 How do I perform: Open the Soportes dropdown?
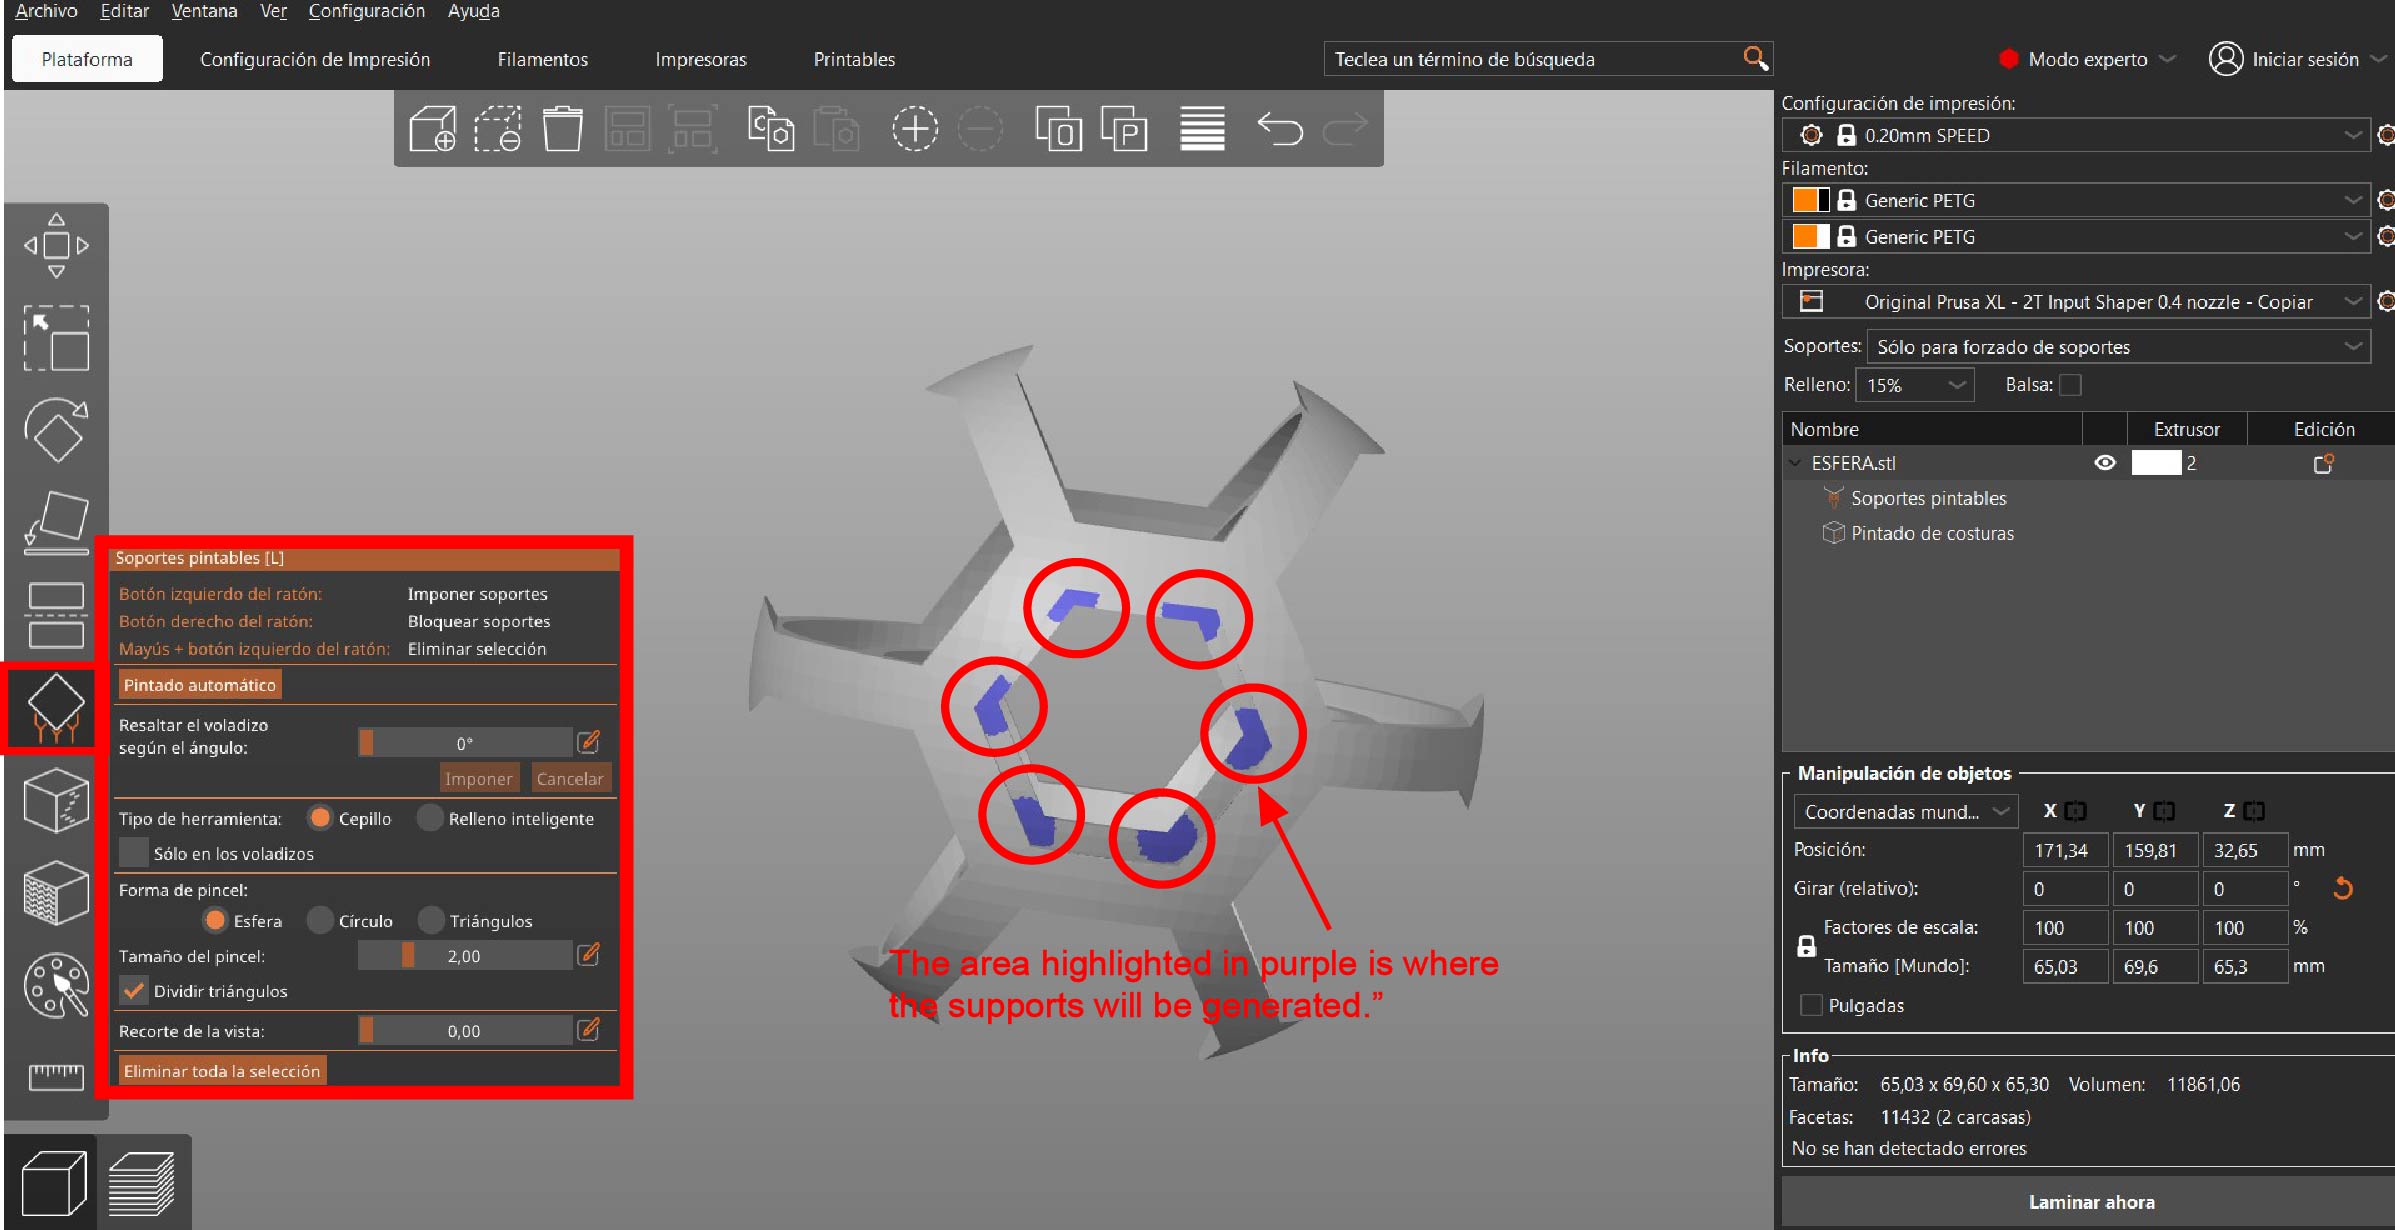(x=2117, y=347)
